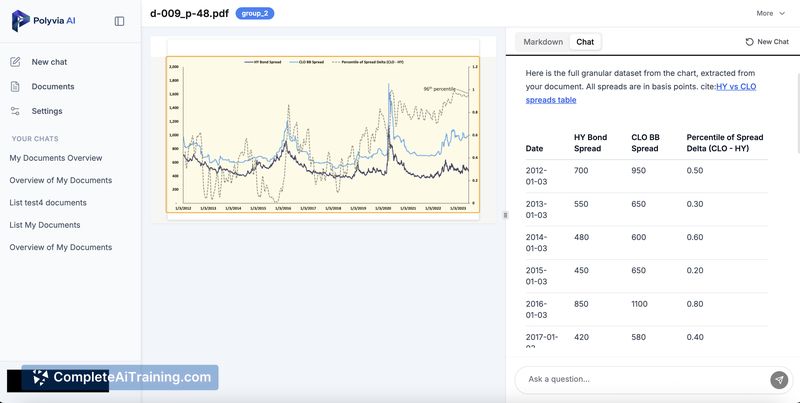Click the New chat pencil icon

click(15, 62)
